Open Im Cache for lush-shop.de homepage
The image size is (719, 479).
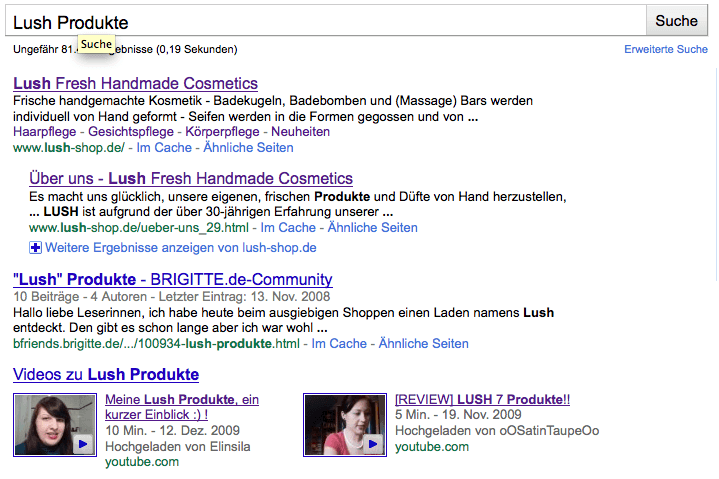coord(164,148)
